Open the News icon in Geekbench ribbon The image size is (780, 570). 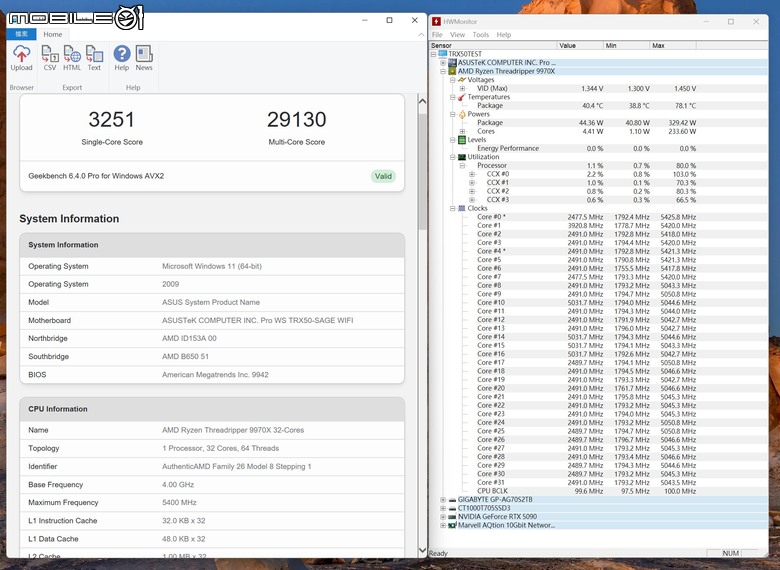[x=144, y=58]
